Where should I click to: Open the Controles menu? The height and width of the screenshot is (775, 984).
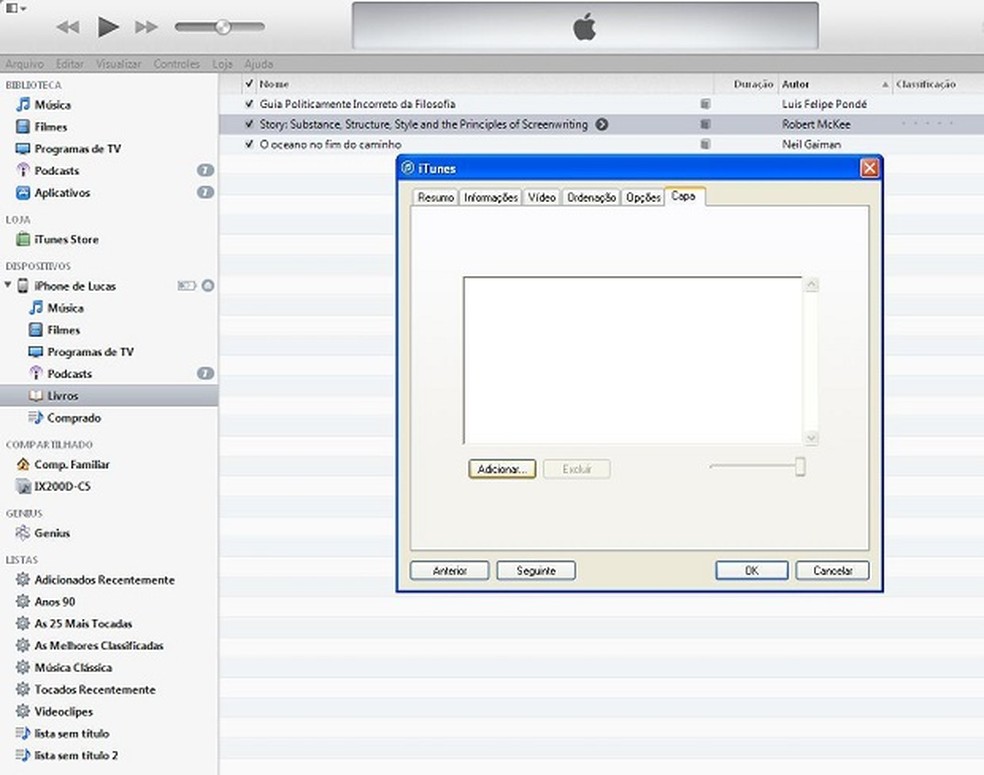coord(176,63)
